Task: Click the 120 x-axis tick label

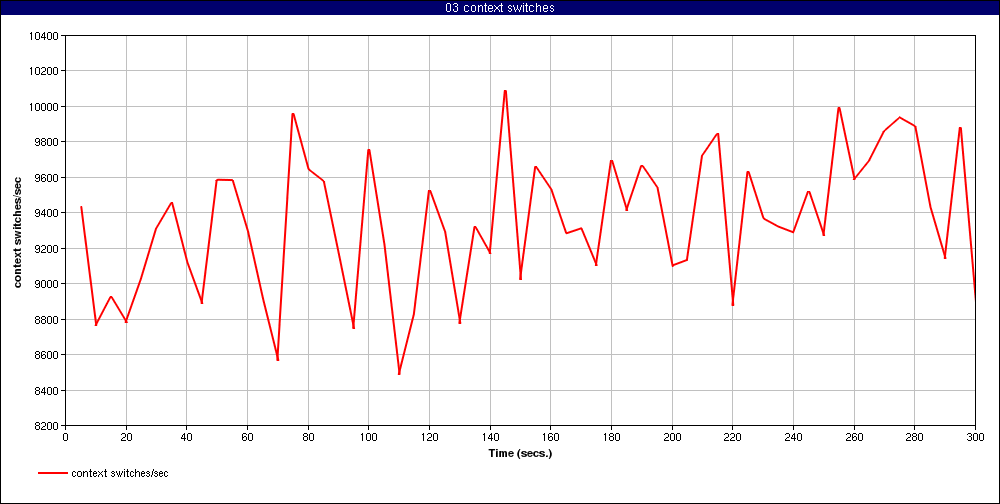Action: click(429, 436)
